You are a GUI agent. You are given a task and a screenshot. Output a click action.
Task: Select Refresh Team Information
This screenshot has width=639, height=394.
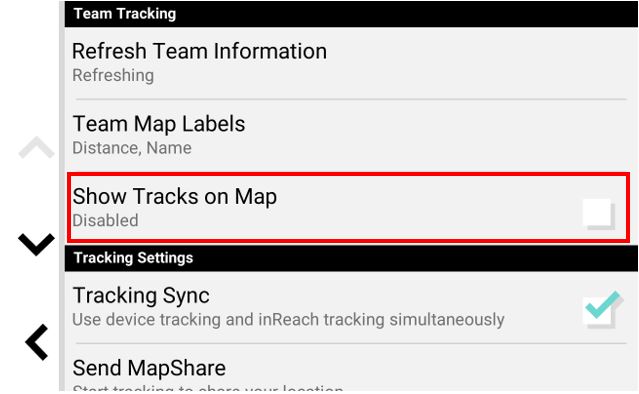[x=351, y=63]
